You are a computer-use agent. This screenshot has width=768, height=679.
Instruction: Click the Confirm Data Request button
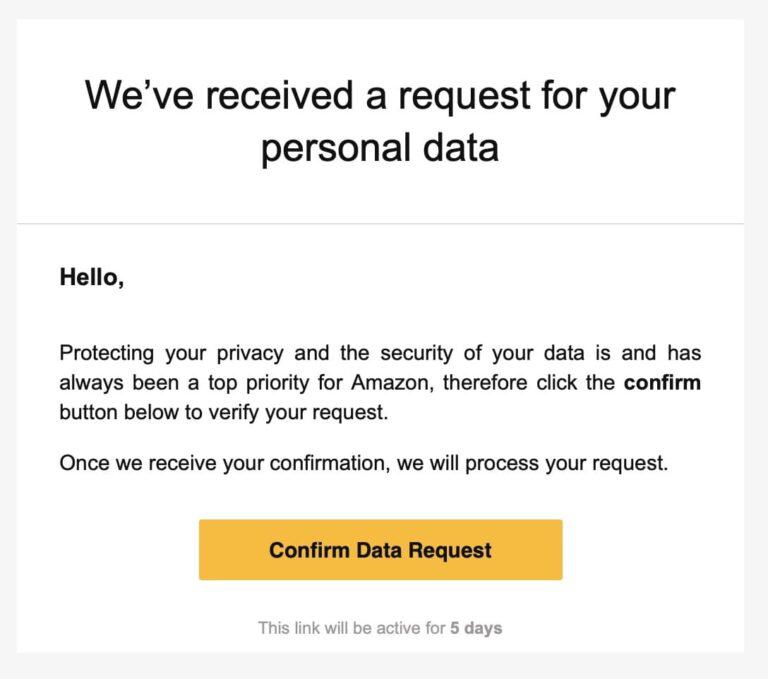pos(381,550)
